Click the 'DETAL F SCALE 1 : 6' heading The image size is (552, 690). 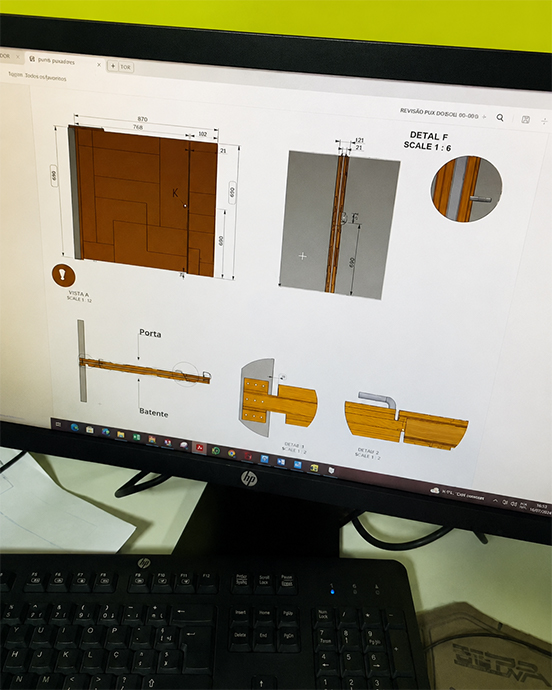tap(428, 141)
